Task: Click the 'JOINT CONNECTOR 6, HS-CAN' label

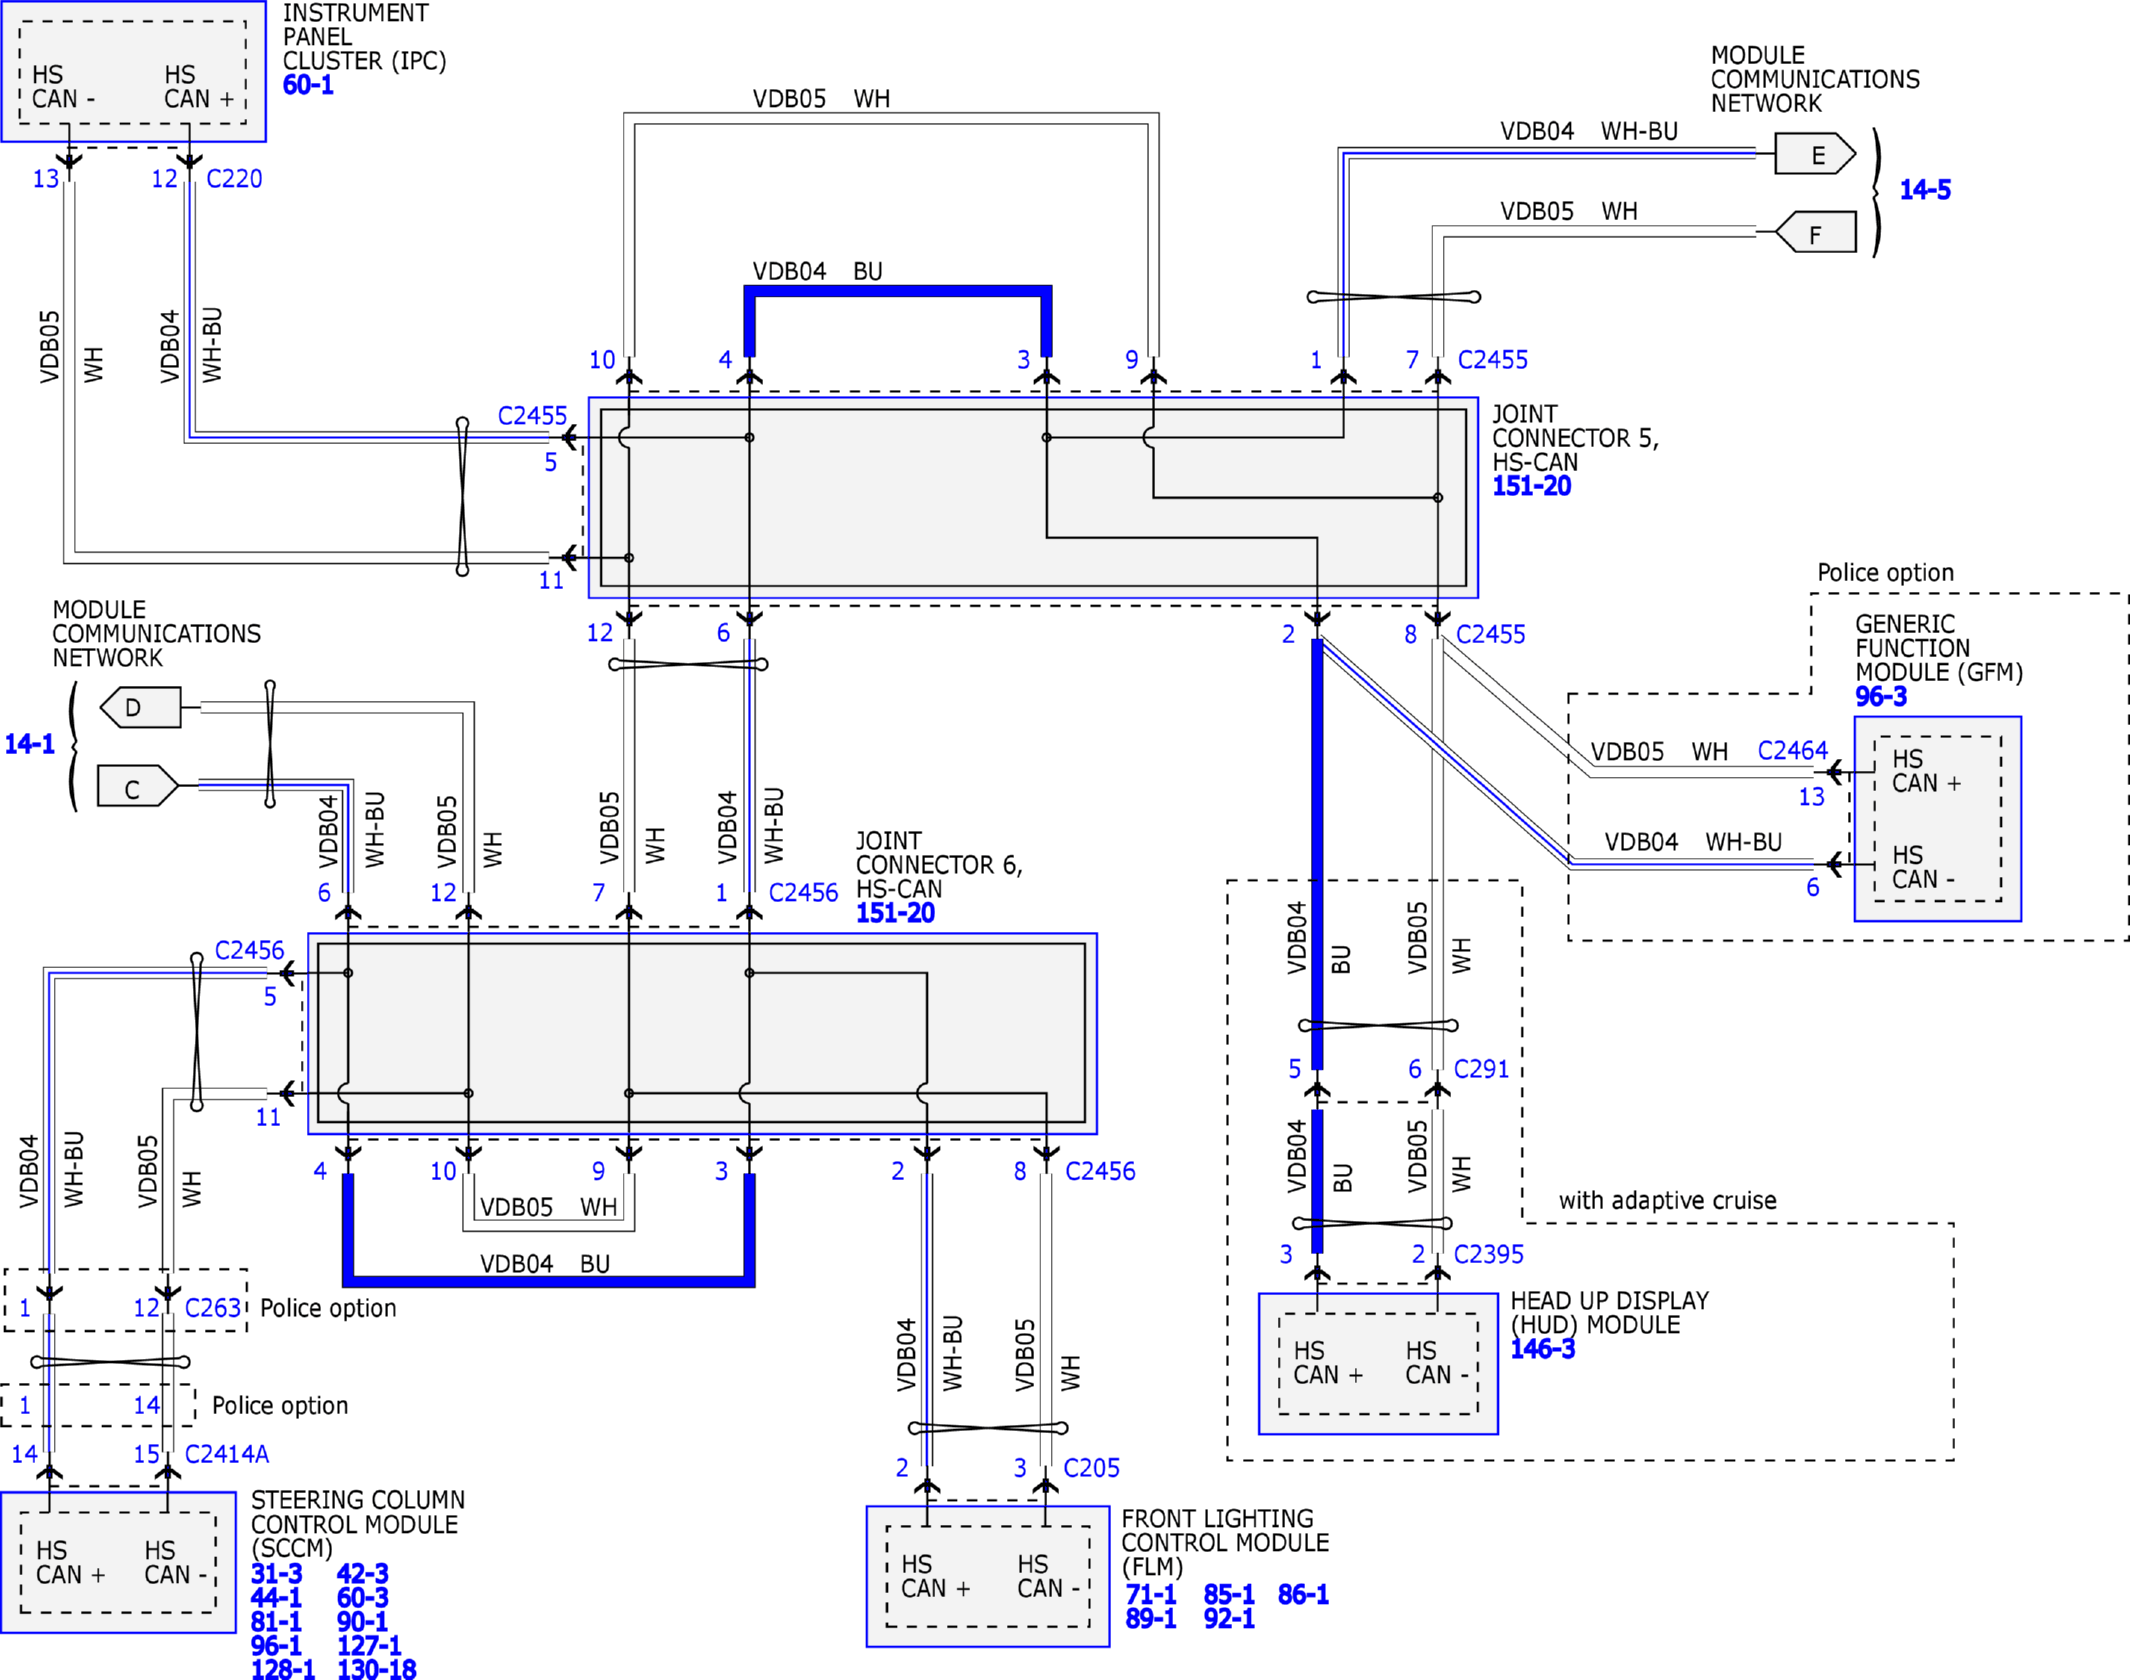Action: [938, 865]
